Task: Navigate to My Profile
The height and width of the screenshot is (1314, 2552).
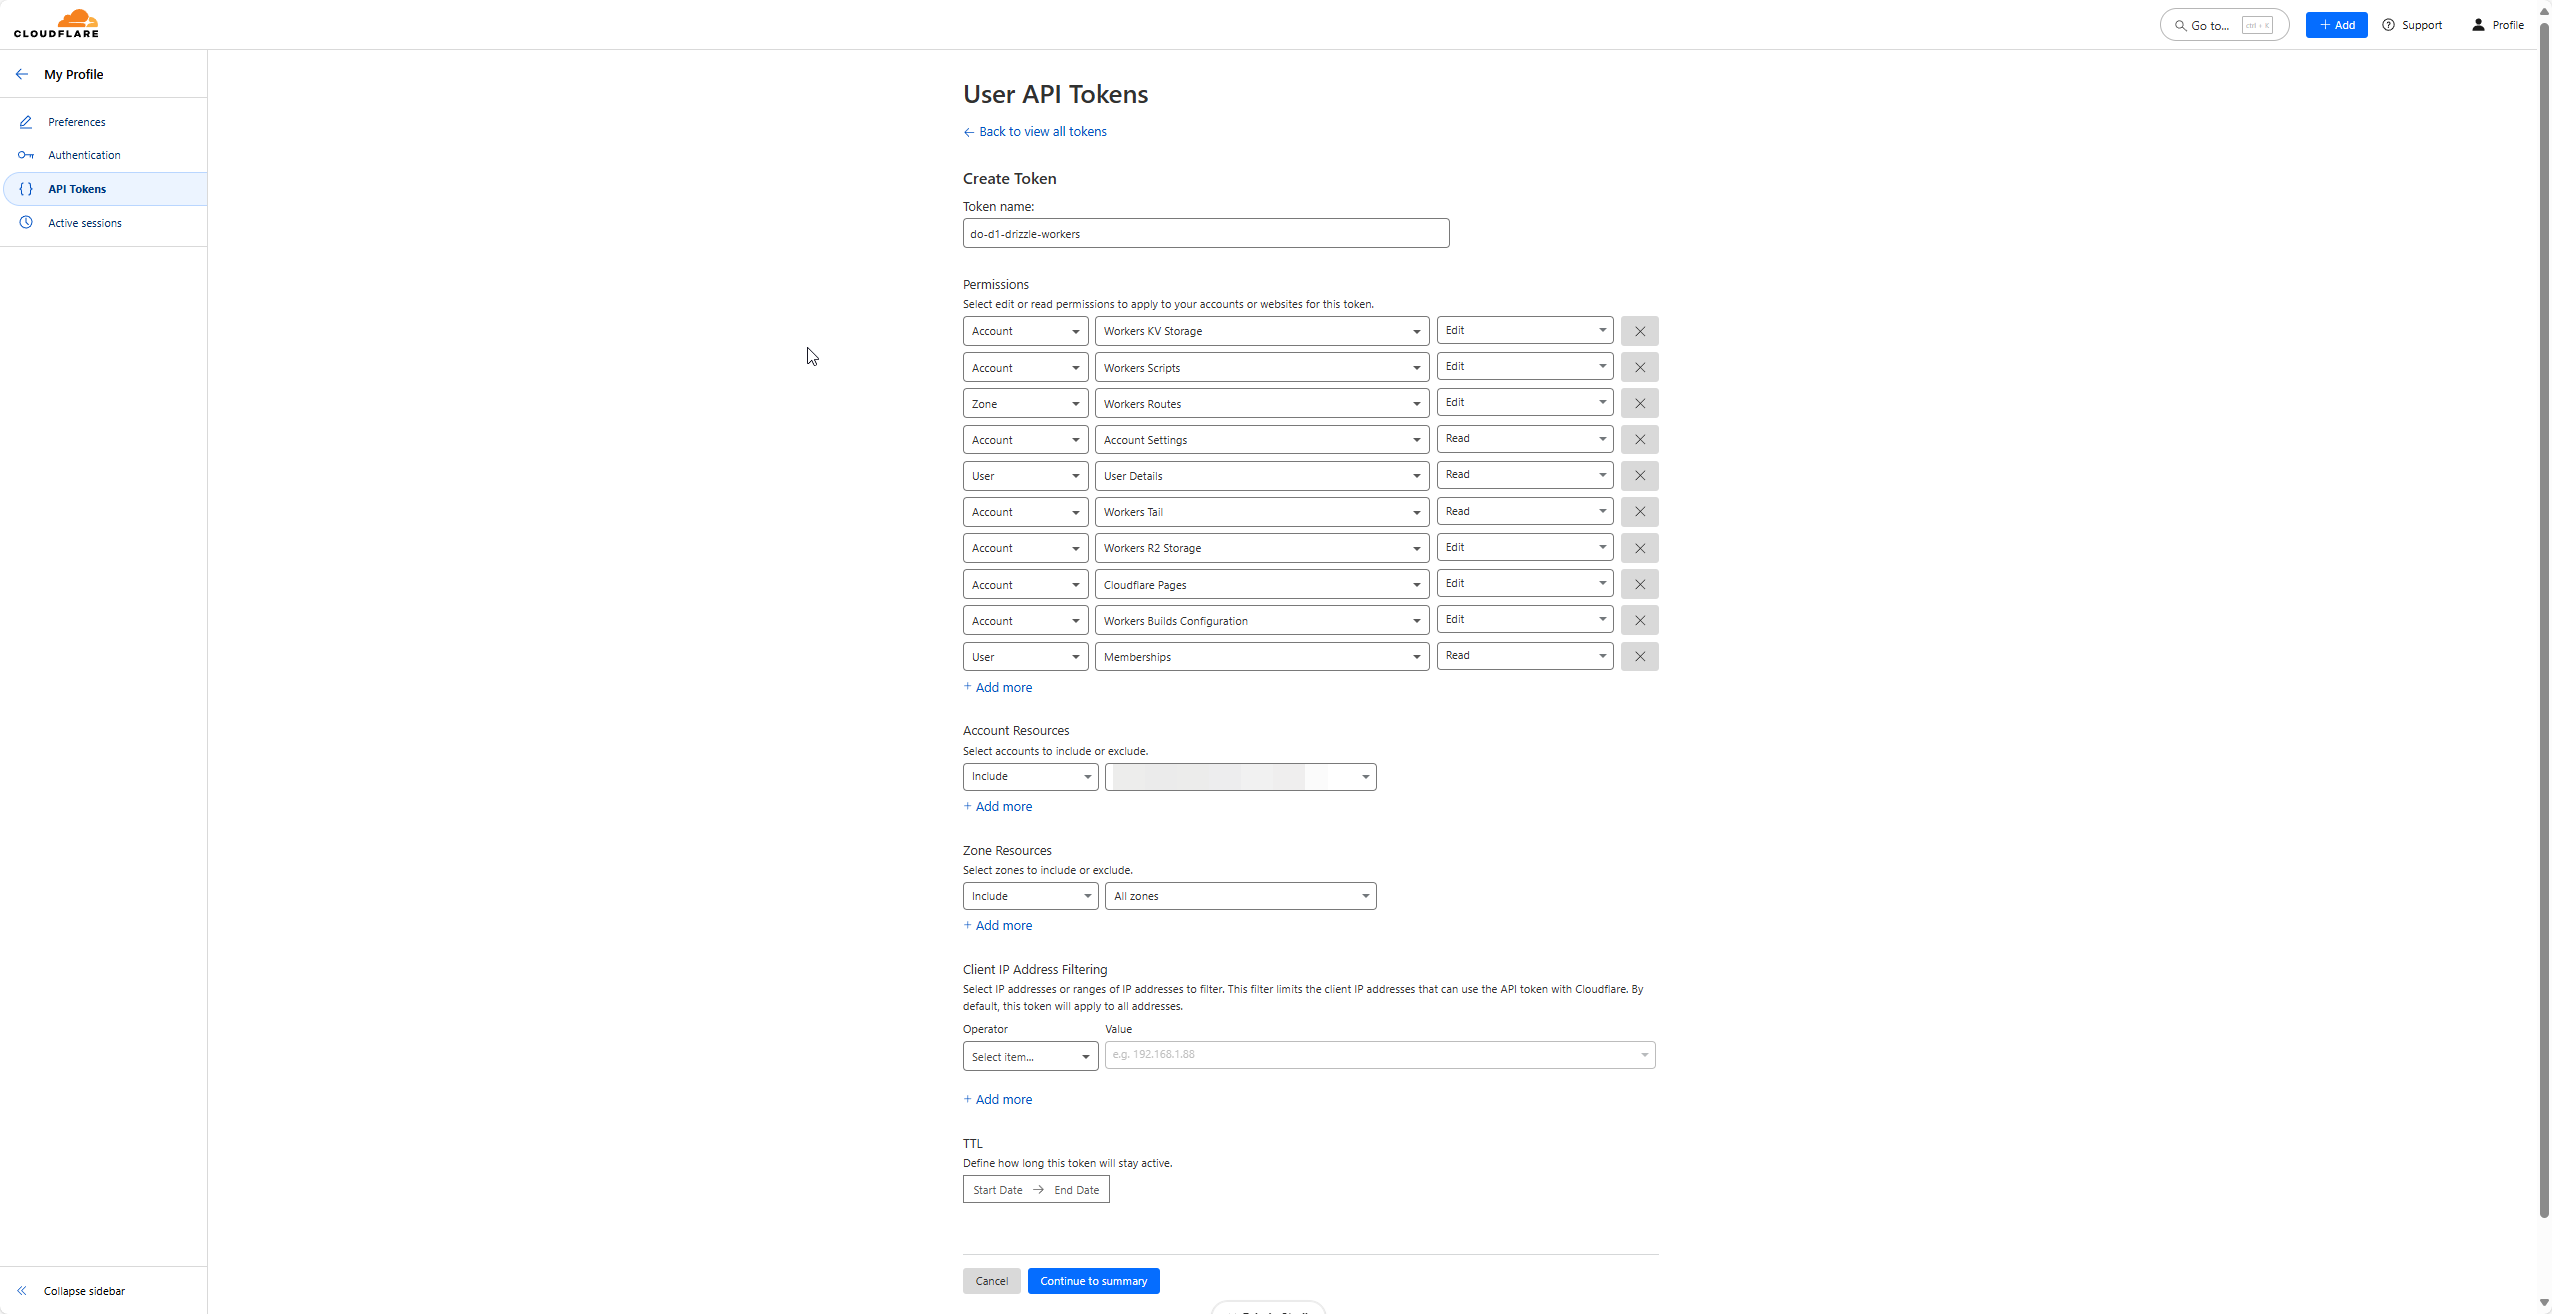Action: (x=74, y=73)
